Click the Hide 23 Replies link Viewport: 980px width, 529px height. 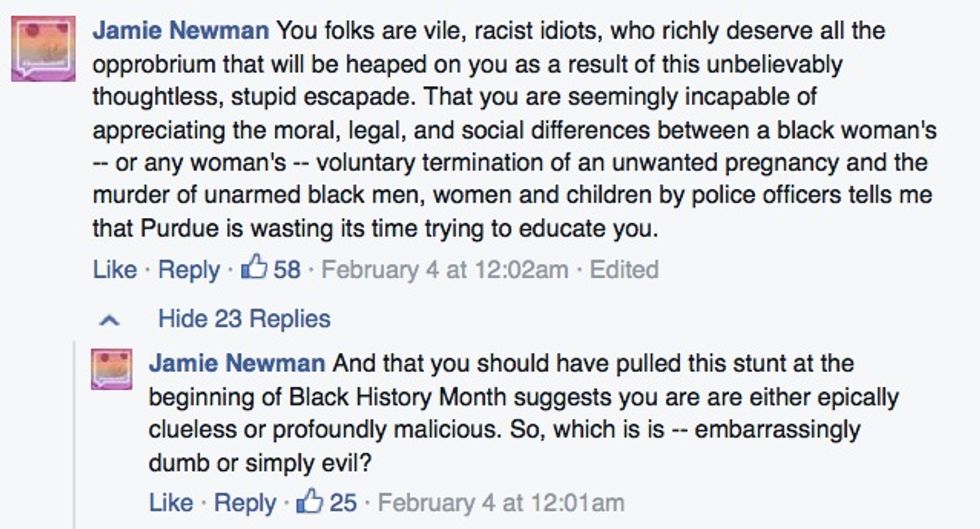(244, 320)
